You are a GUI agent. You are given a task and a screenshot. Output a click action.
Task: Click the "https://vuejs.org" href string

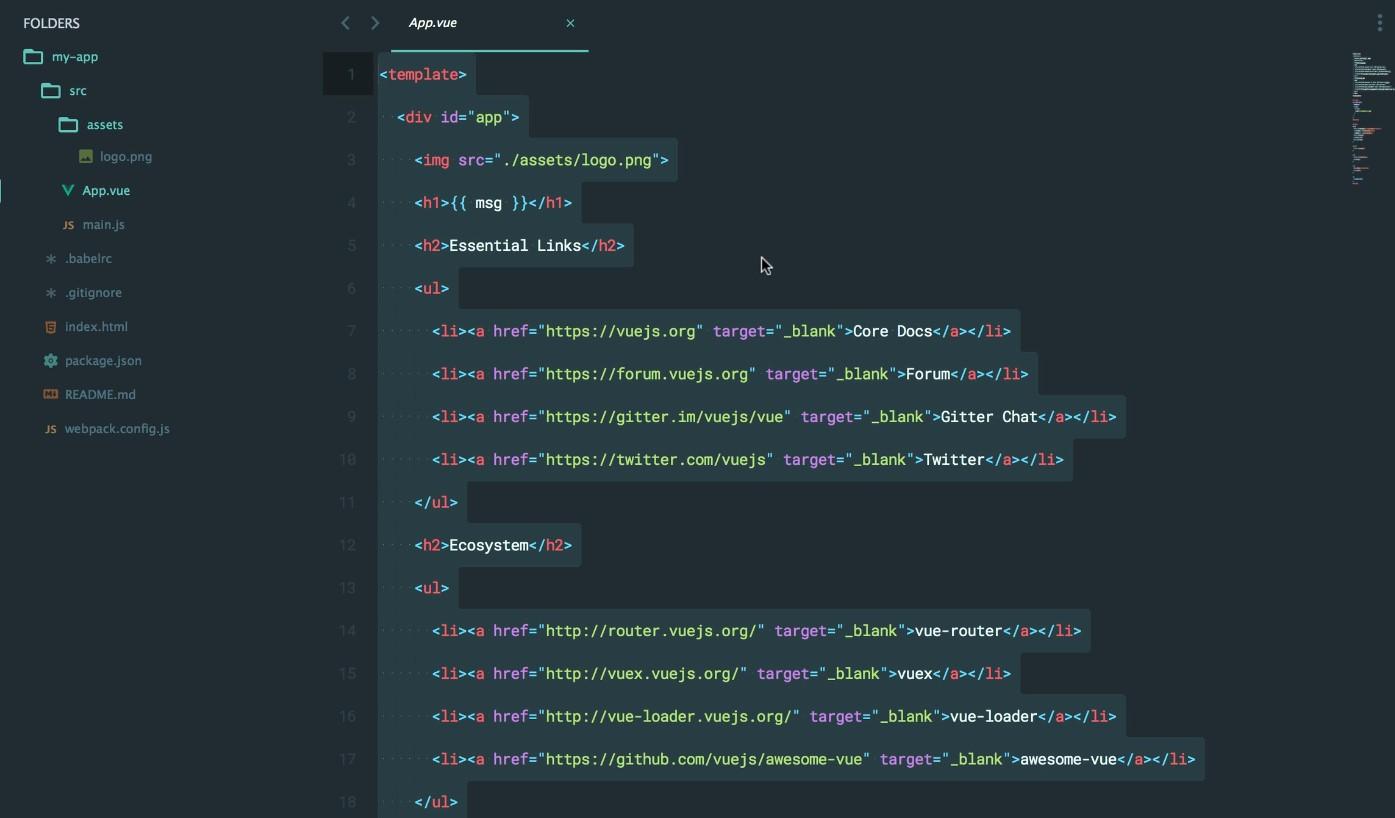pos(620,332)
